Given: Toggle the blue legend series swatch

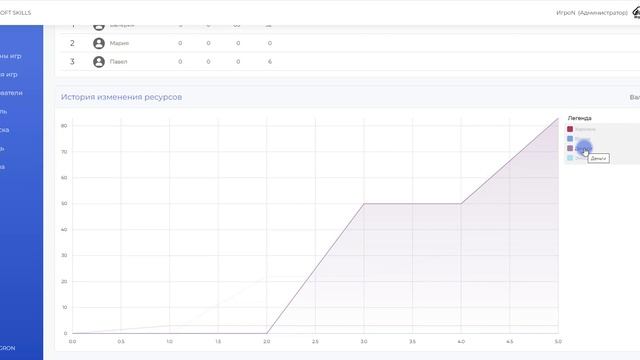Looking at the screenshot, I should (x=570, y=139).
